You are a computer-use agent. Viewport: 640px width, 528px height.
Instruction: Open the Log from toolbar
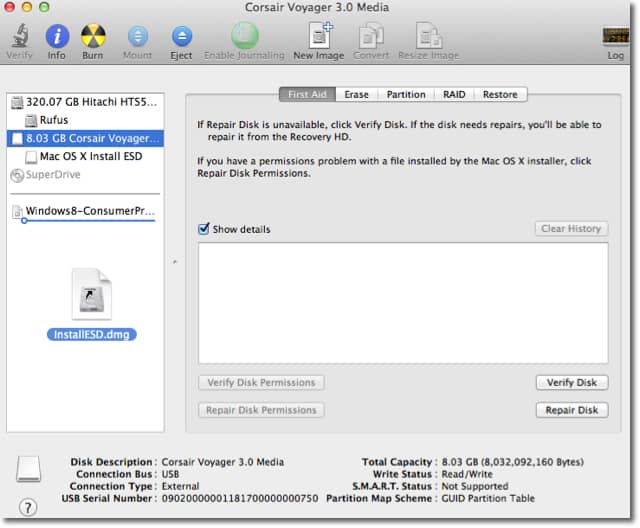(x=616, y=35)
